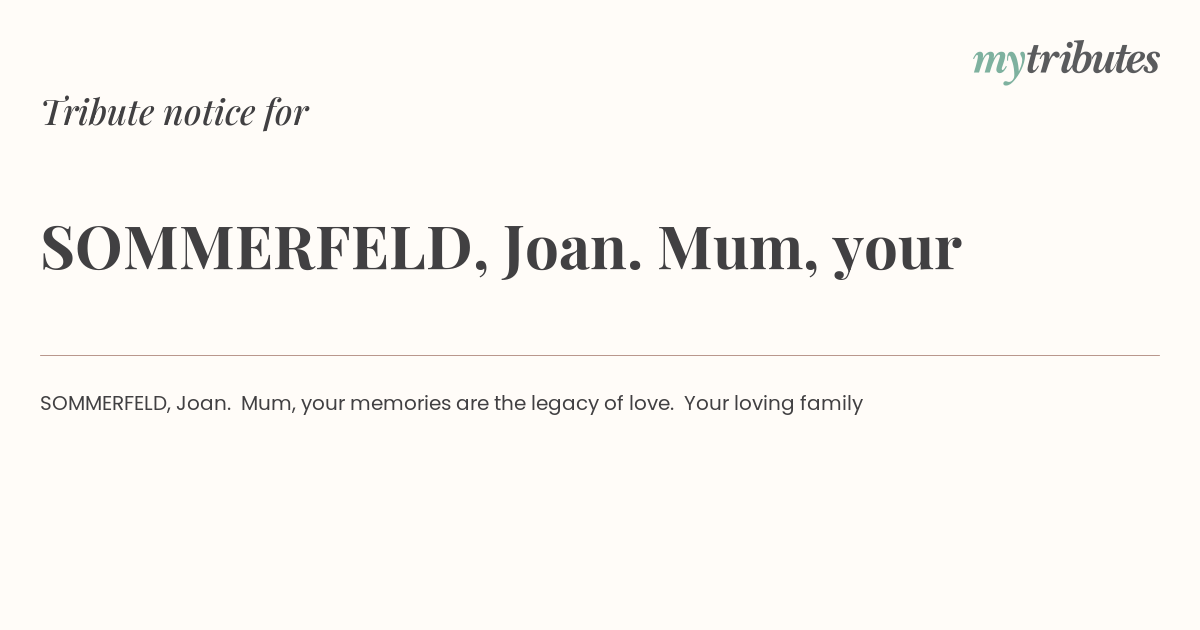
Task: Click the word "for" in italic subtitle
Action: [286, 112]
